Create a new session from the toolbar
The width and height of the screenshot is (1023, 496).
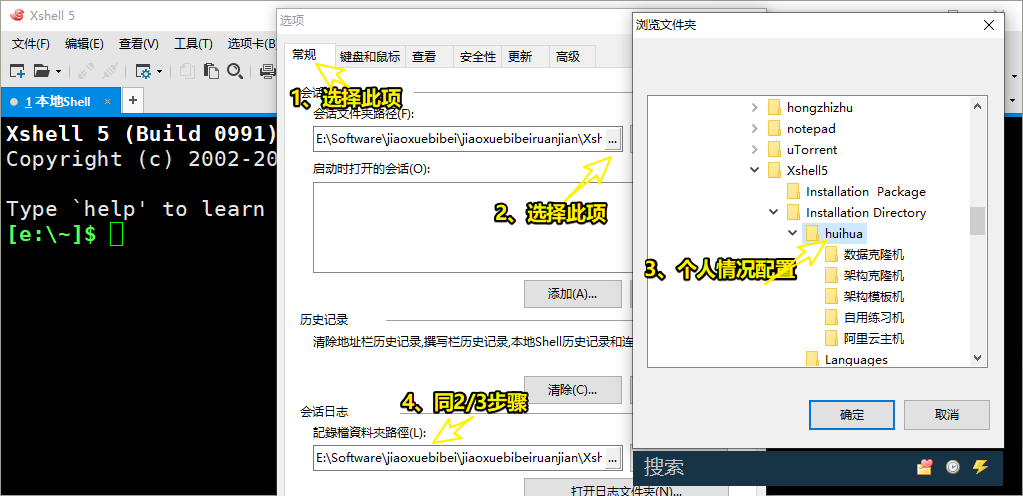pyautogui.click(x=17, y=70)
